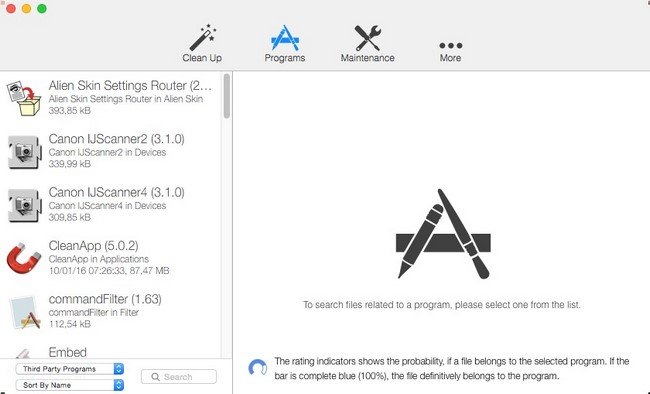650x394 pixels.
Task: Click 'commandFilter in Filter' subtitle
Action: point(93,312)
